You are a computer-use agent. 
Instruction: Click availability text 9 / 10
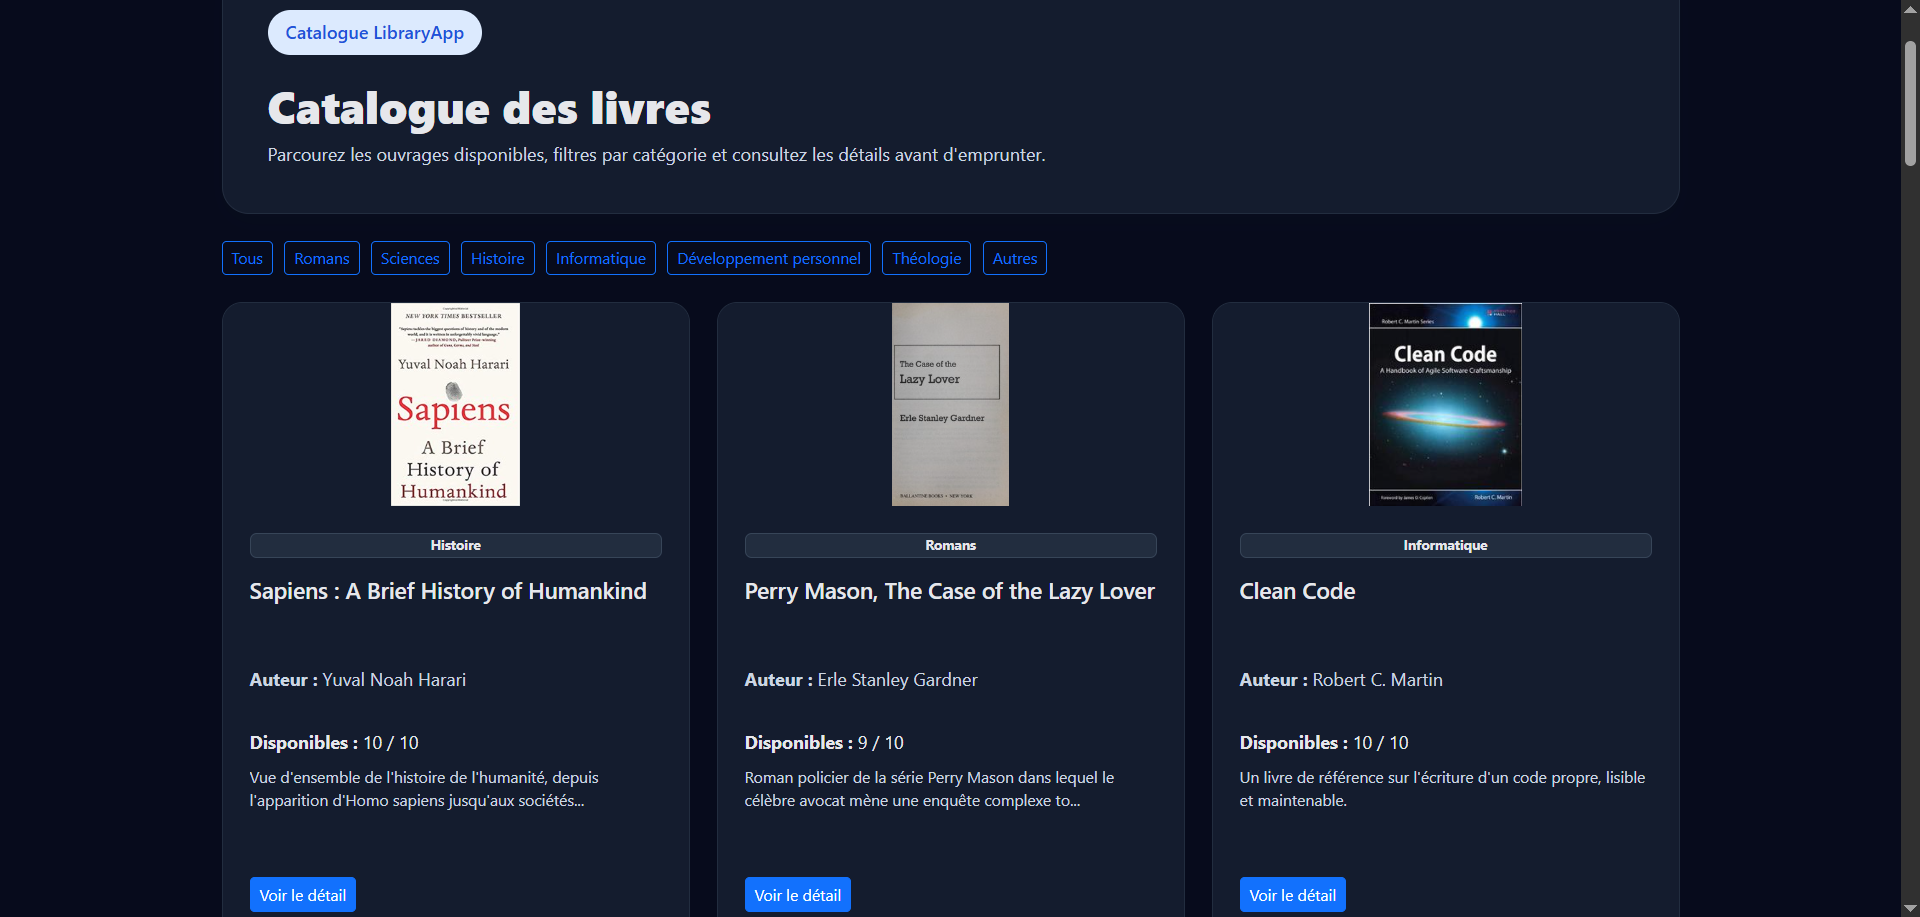click(x=881, y=743)
